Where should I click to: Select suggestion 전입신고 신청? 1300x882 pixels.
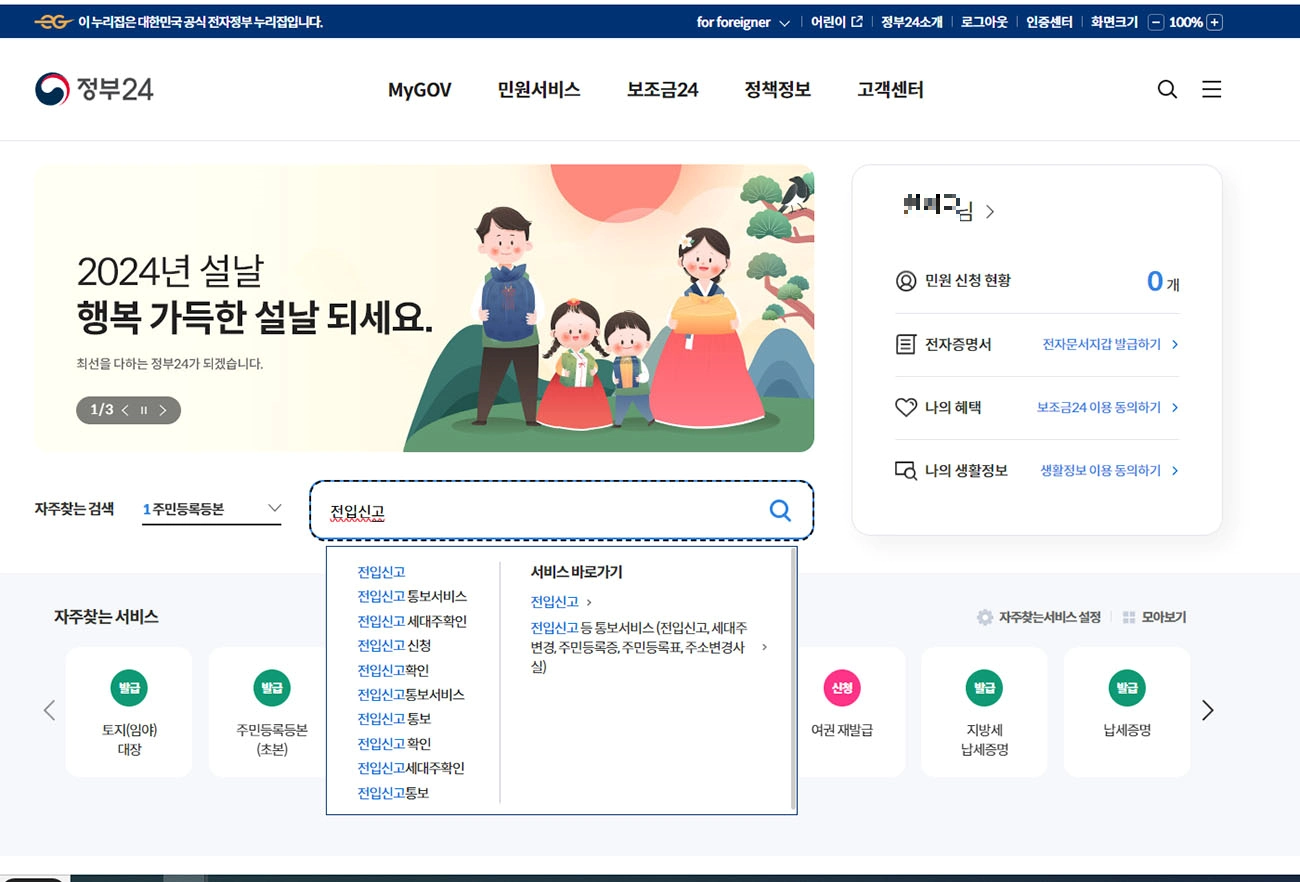[x=394, y=645]
